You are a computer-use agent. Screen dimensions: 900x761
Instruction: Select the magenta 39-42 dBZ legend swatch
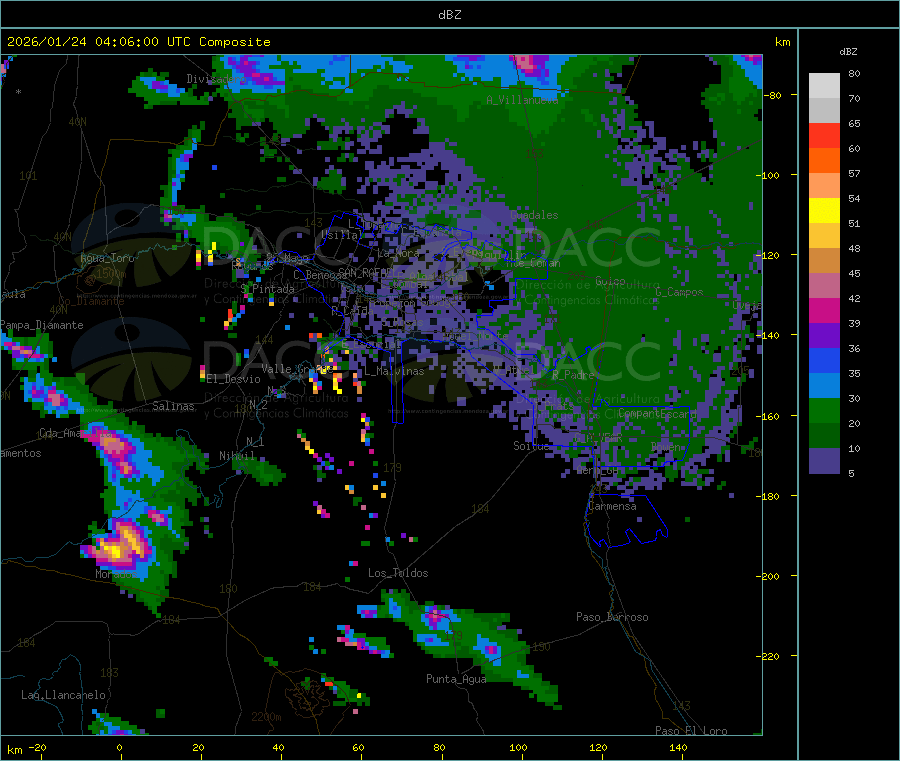coord(824,310)
